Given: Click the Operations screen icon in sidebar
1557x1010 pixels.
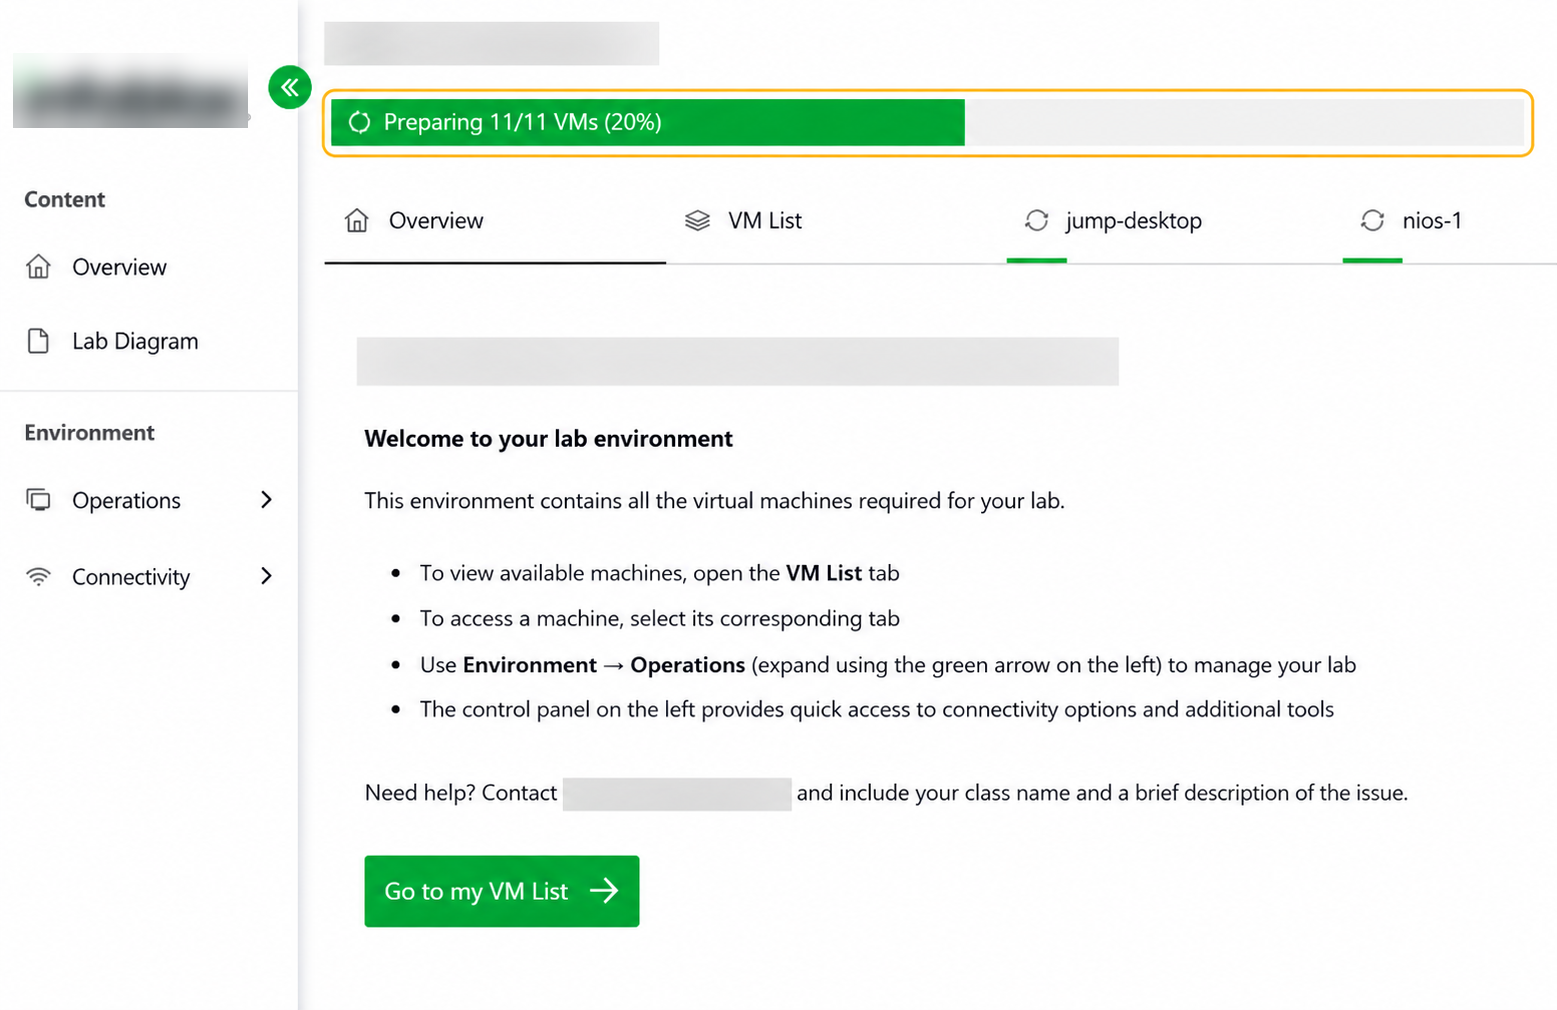Looking at the screenshot, I should click(x=38, y=500).
